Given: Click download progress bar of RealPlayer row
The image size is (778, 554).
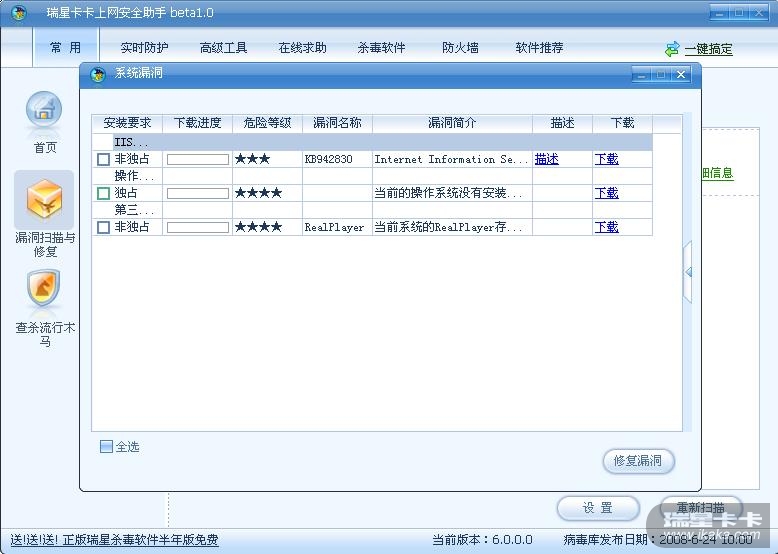Looking at the screenshot, I should 197,227.
